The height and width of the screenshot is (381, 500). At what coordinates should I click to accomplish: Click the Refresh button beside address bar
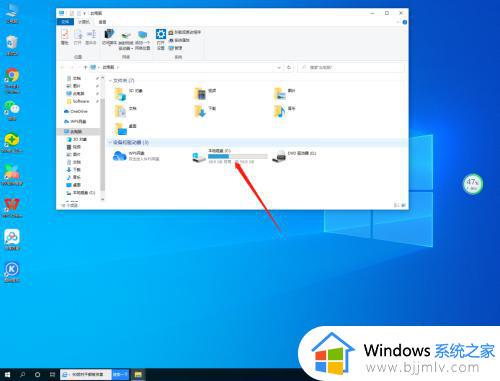289,67
